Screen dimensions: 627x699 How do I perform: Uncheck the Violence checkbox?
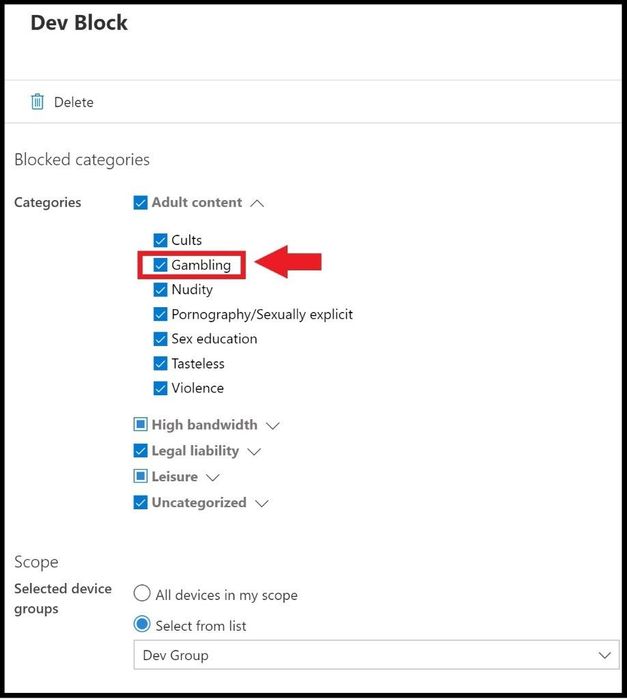tap(160, 388)
